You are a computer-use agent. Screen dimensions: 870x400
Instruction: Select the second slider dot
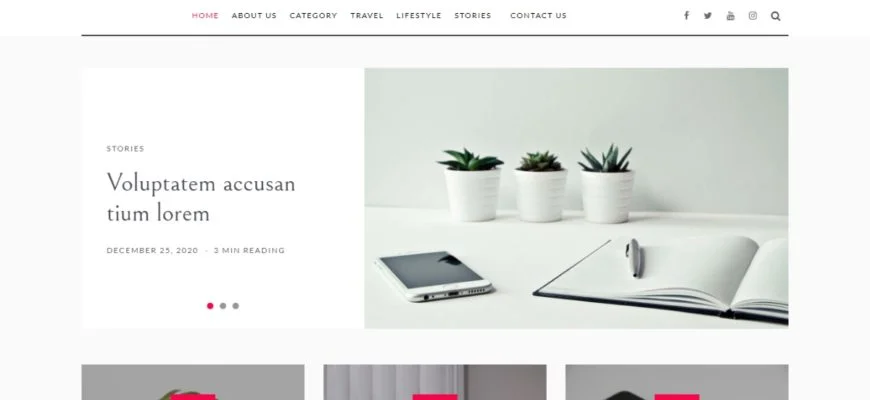click(x=222, y=306)
